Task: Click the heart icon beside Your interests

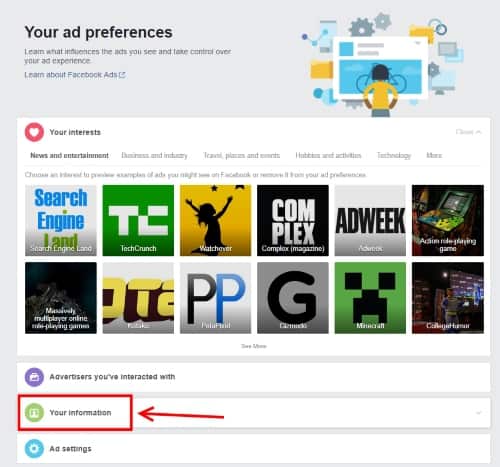Action: coord(34,132)
